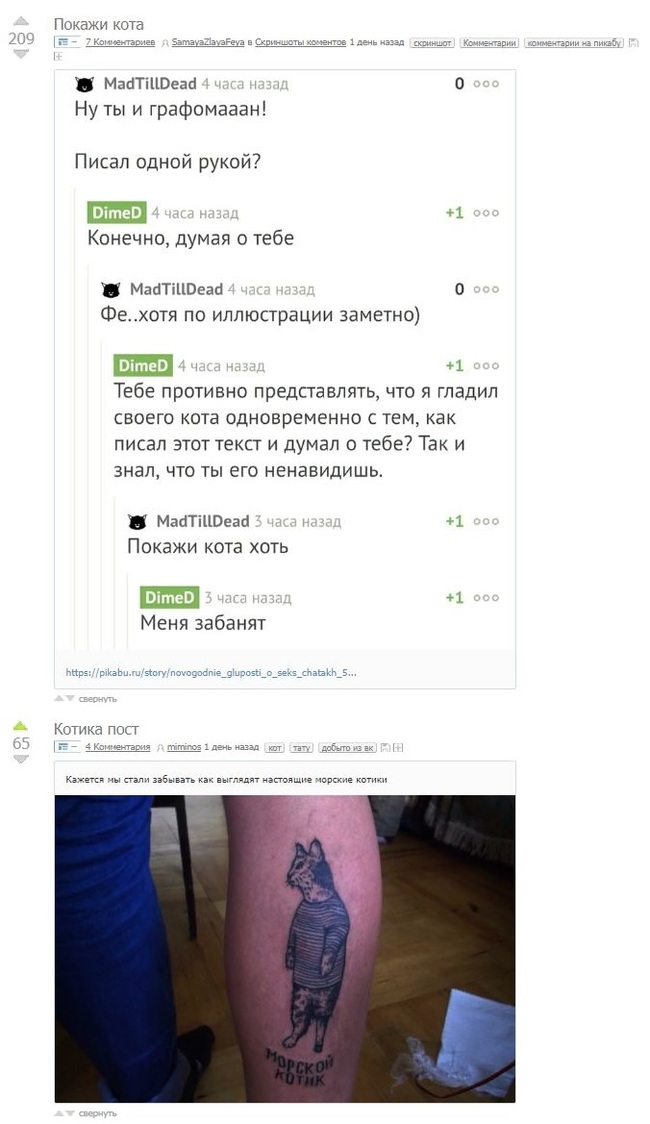The width and height of the screenshot is (650, 1124).
Task: Click the save floppy icon on 'Котика пост'
Action: point(386,747)
